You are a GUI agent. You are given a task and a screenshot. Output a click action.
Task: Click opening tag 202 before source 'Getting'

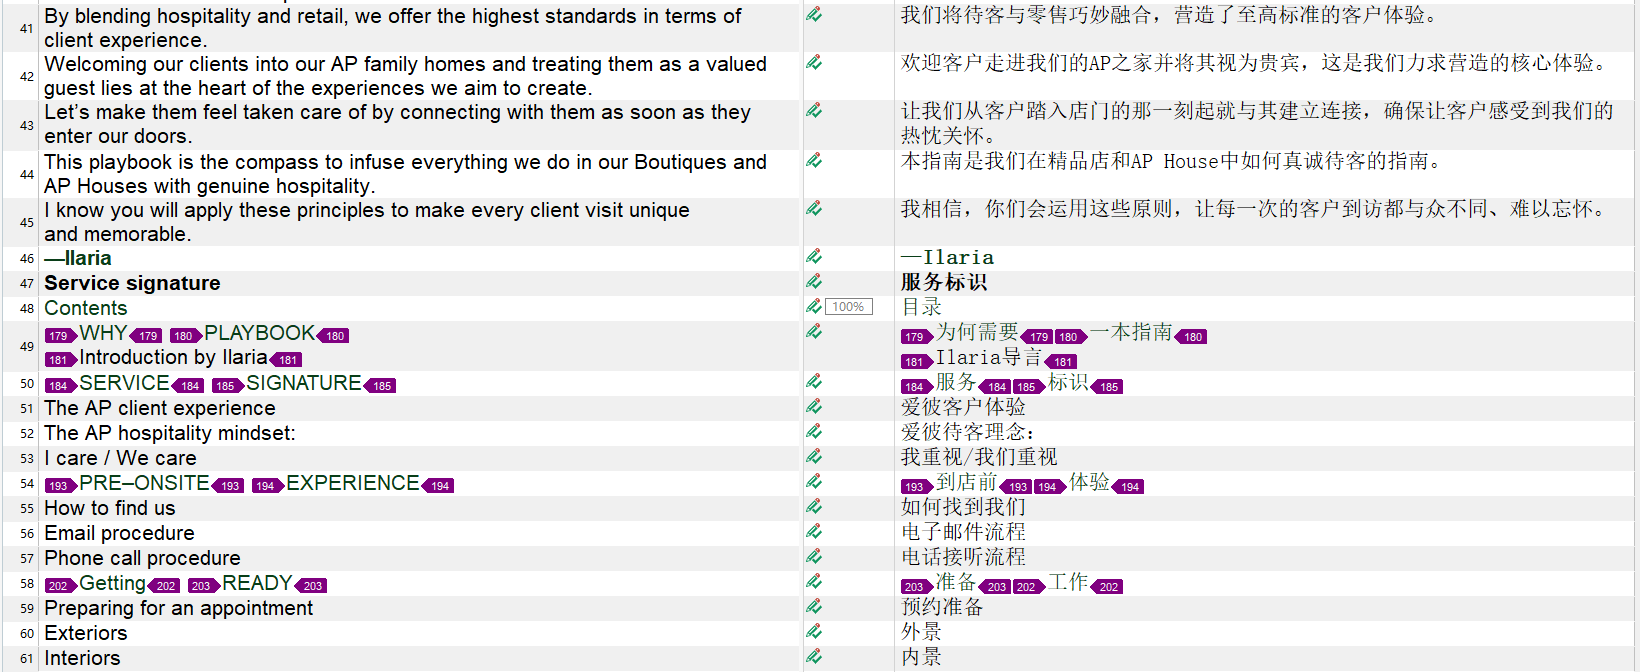(x=61, y=586)
